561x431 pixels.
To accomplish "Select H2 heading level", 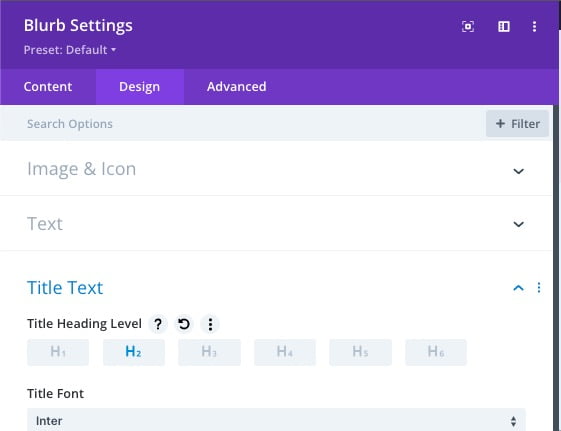I will pos(134,352).
